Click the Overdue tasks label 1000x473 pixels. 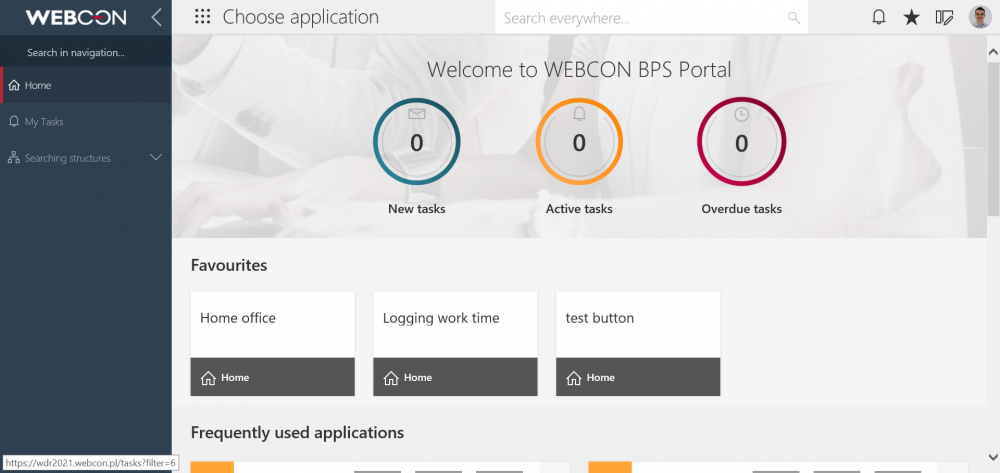(x=741, y=208)
